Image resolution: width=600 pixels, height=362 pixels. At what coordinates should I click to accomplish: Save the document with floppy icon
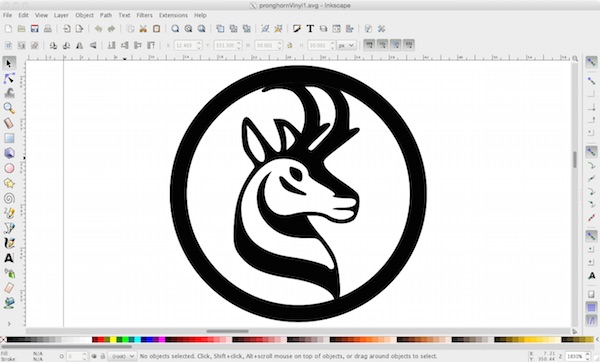click(x=34, y=29)
